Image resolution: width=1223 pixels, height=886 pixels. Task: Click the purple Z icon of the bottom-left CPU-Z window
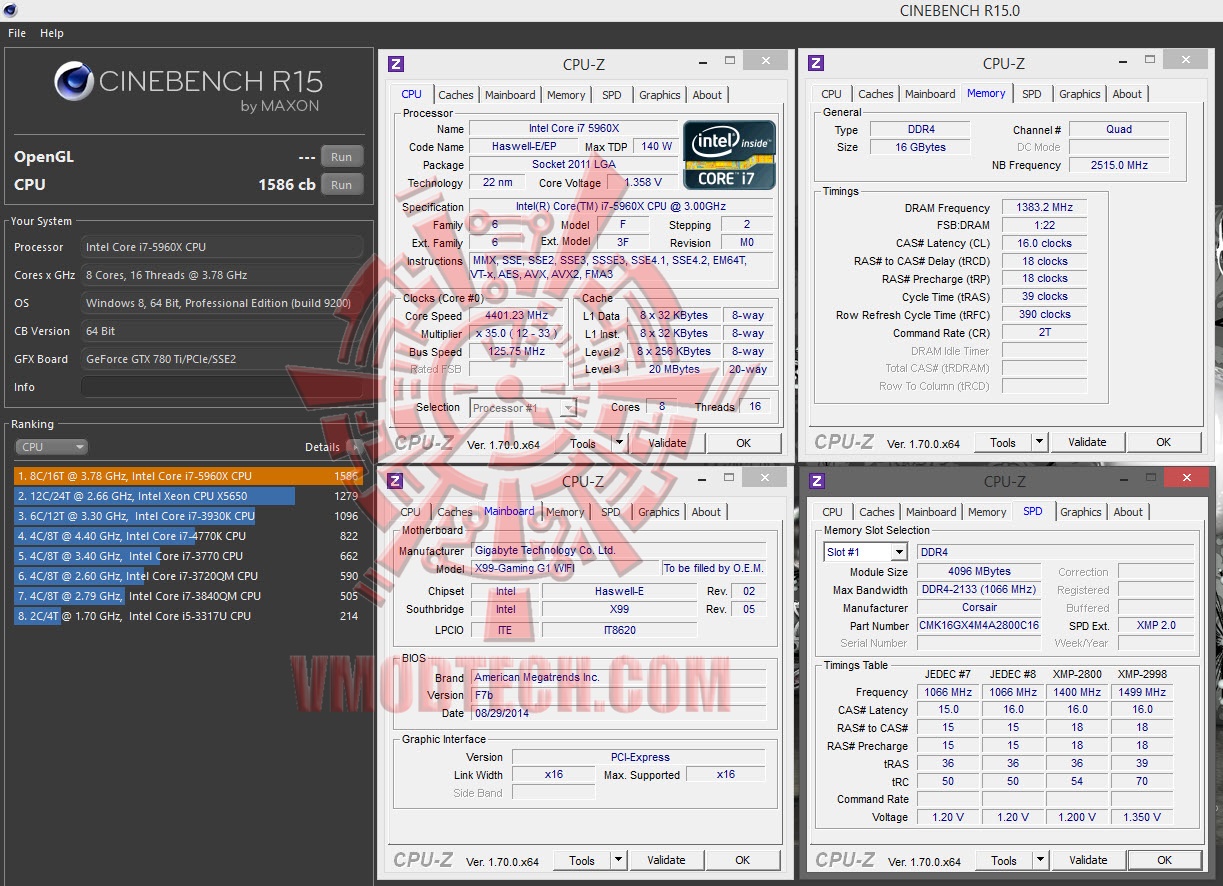click(396, 481)
